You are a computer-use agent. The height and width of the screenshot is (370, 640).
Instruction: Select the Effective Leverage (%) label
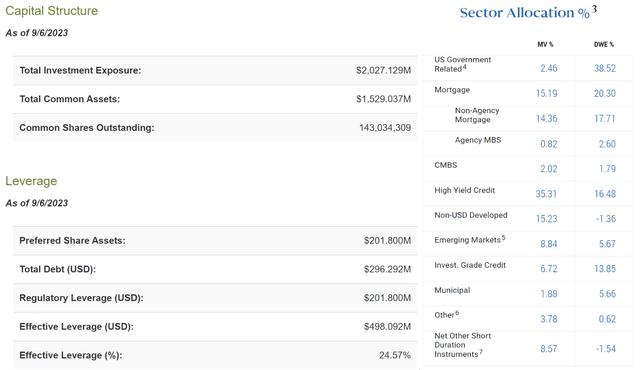point(71,355)
